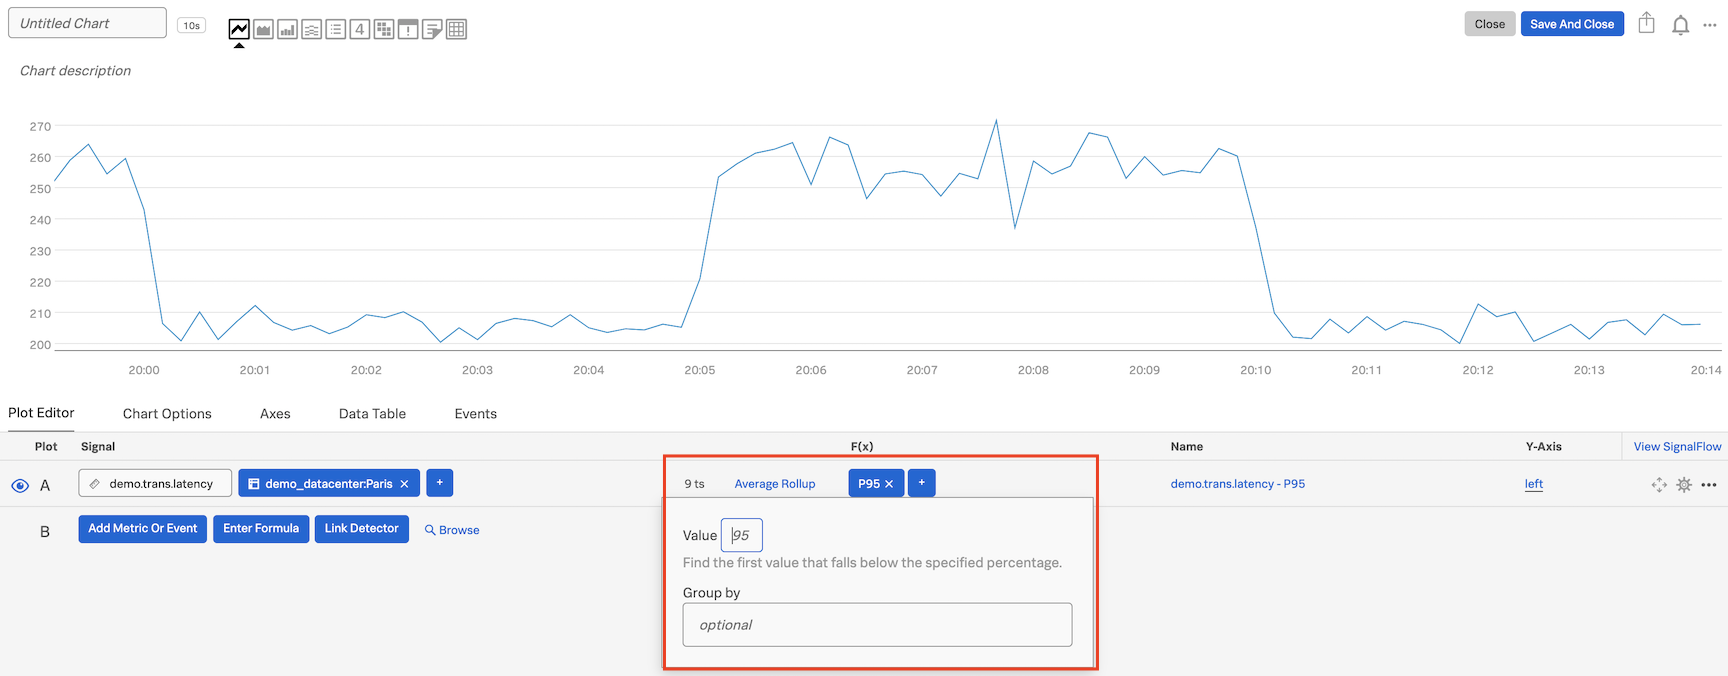Select the event feed chart type
The height and width of the screenshot is (676, 1728).
tap(408, 30)
